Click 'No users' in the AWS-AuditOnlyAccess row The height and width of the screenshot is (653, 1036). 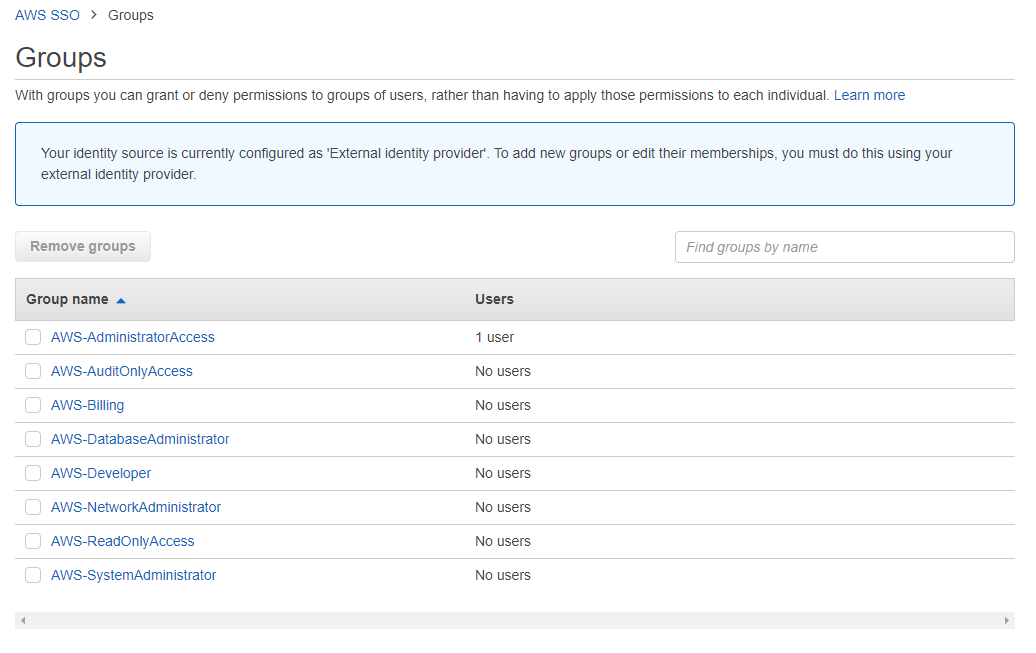(x=503, y=371)
